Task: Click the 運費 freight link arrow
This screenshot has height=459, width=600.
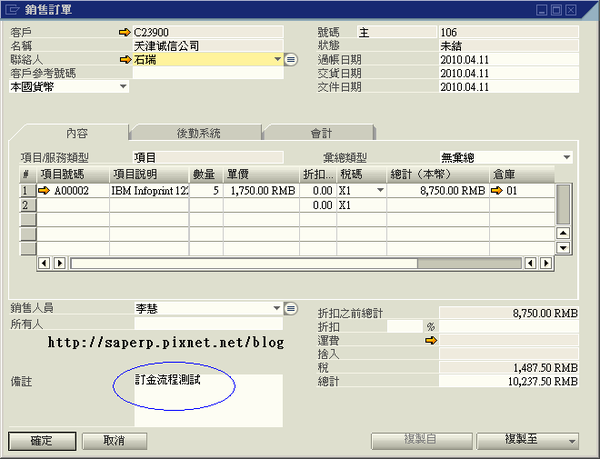Action: click(x=431, y=340)
